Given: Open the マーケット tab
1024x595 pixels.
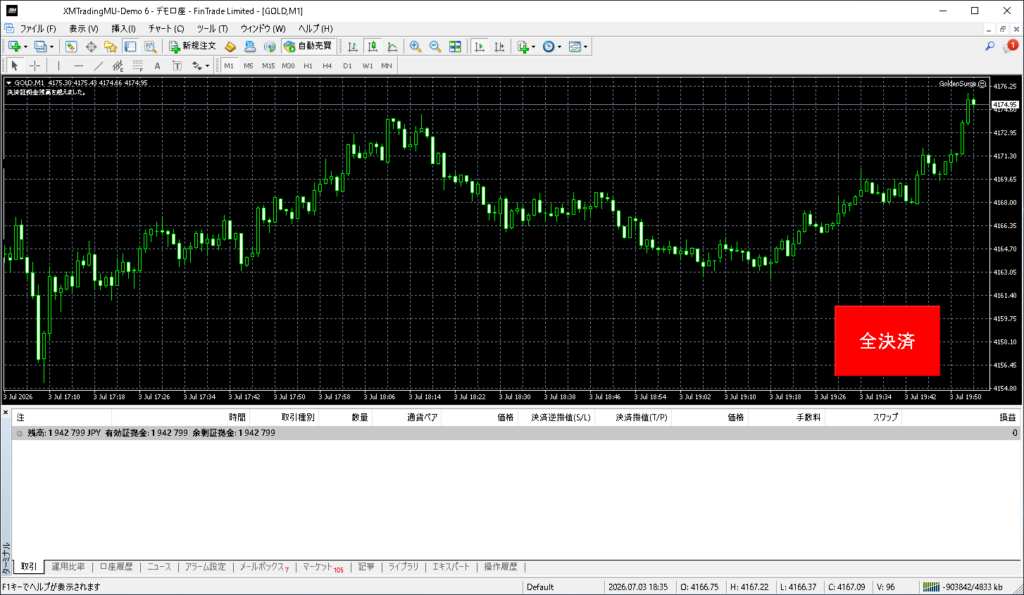Looking at the screenshot, I should point(322,567).
